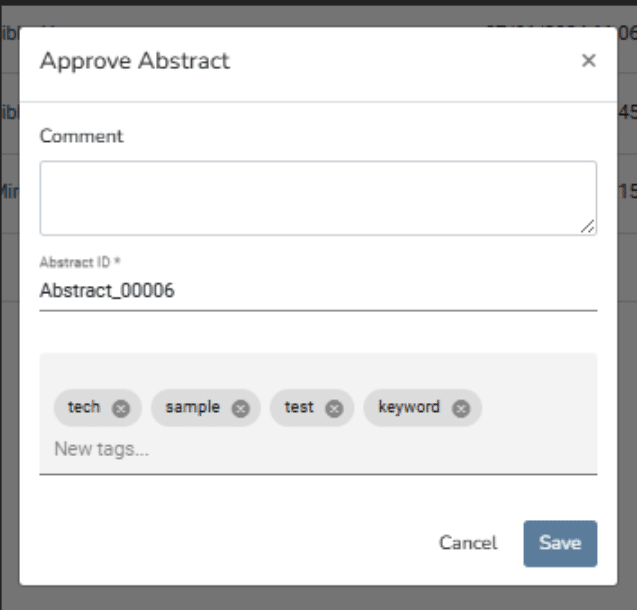Remove the 'tech' tag
This screenshot has height=610, width=637.
(121, 409)
